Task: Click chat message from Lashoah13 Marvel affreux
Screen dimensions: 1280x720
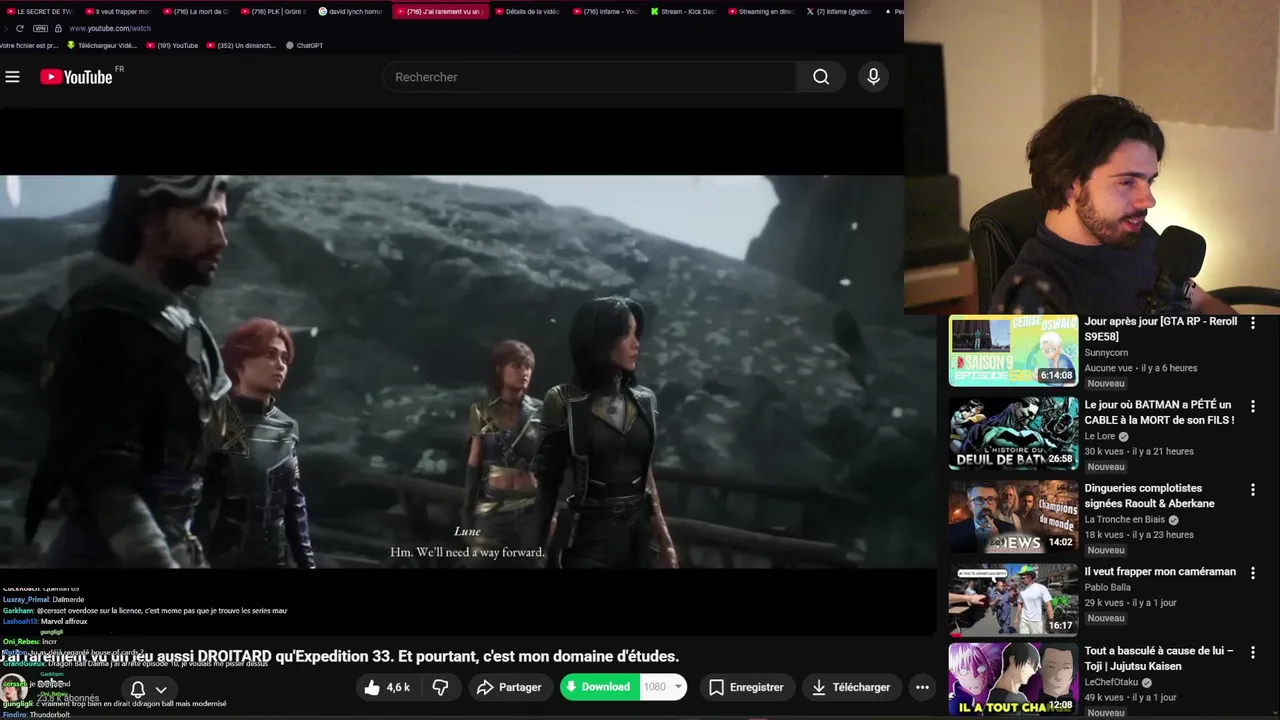Action: coord(45,621)
